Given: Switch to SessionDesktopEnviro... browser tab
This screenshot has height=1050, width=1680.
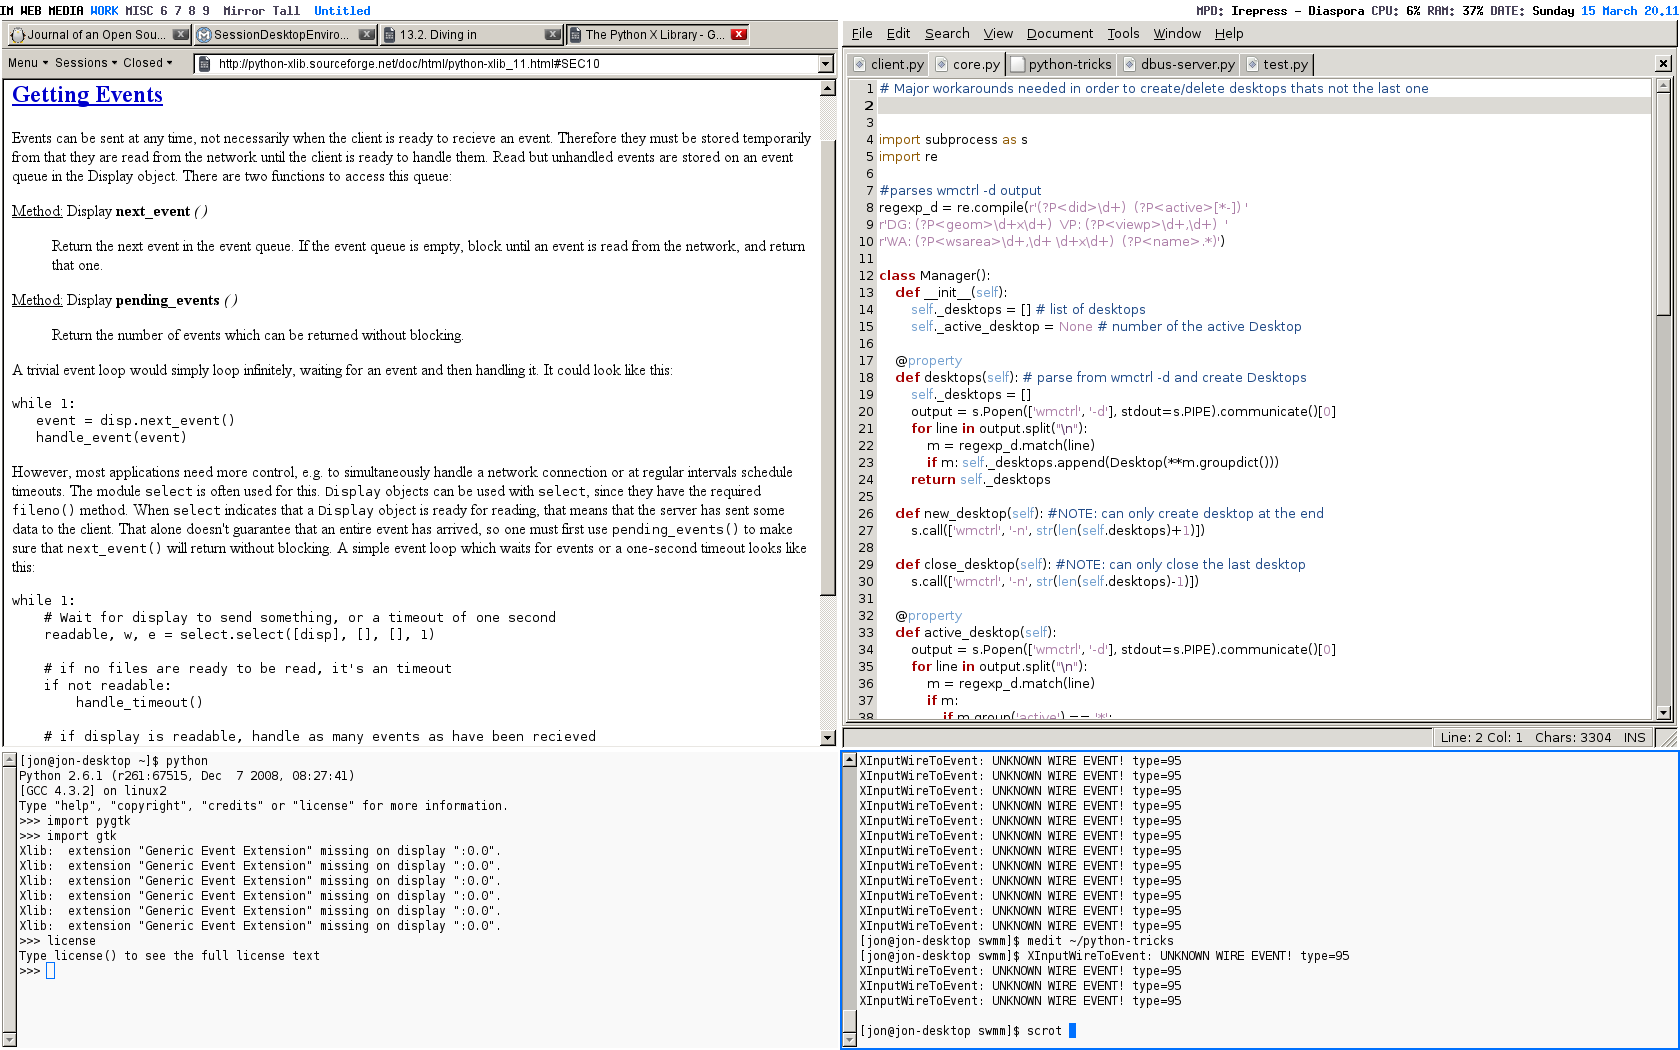Looking at the screenshot, I should (285, 35).
